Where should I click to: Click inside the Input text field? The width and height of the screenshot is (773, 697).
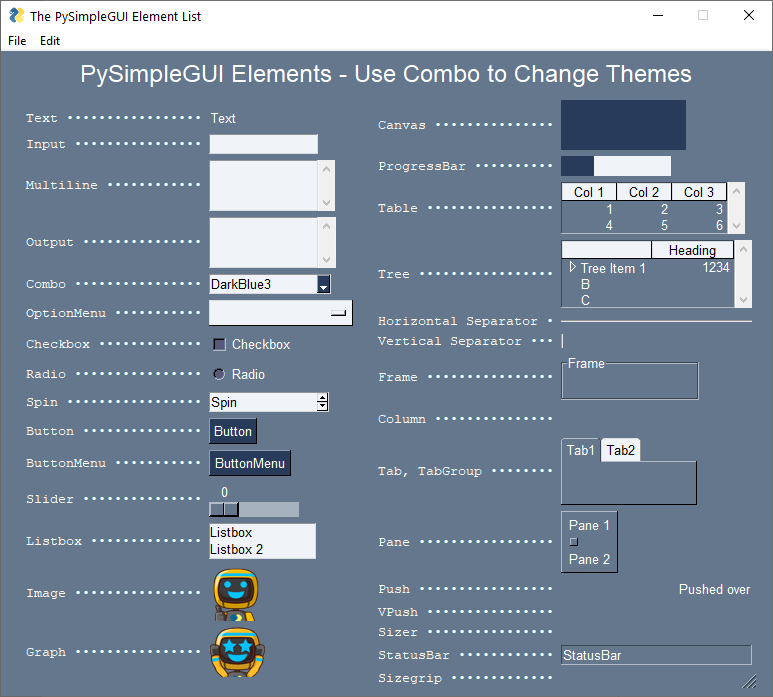click(x=263, y=145)
